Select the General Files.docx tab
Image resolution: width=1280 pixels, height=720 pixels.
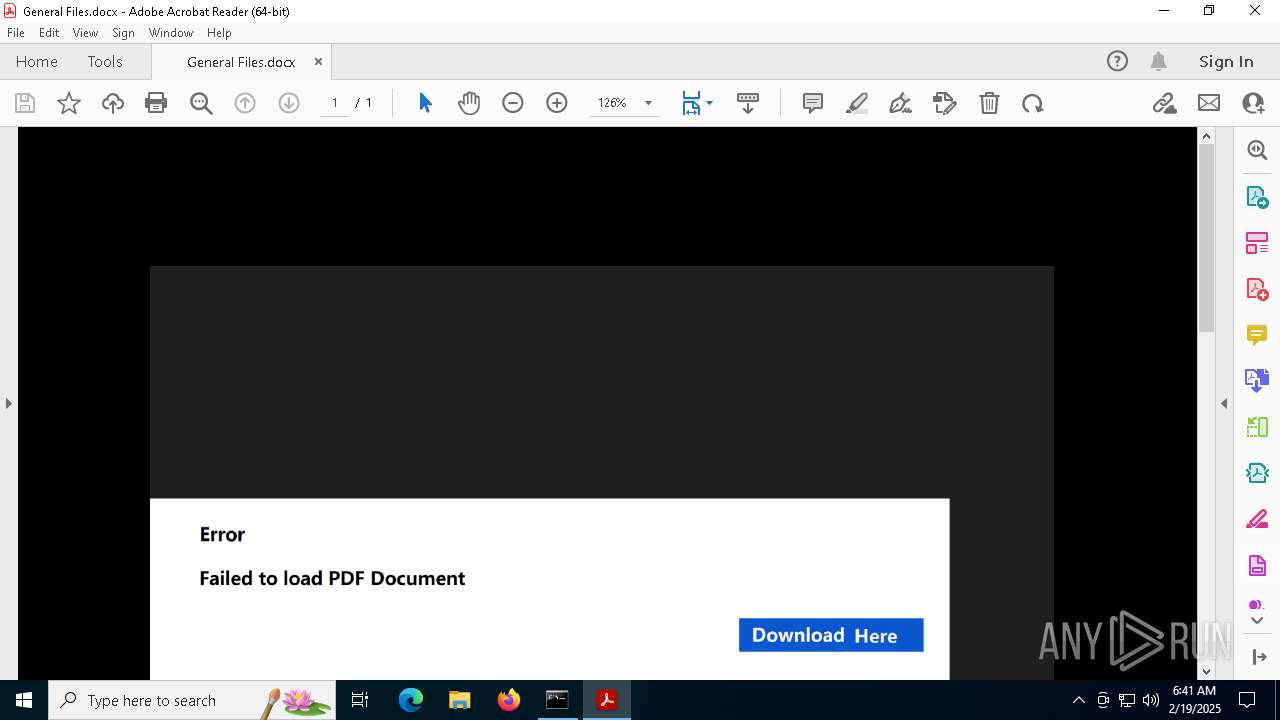click(x=241, y=62)
